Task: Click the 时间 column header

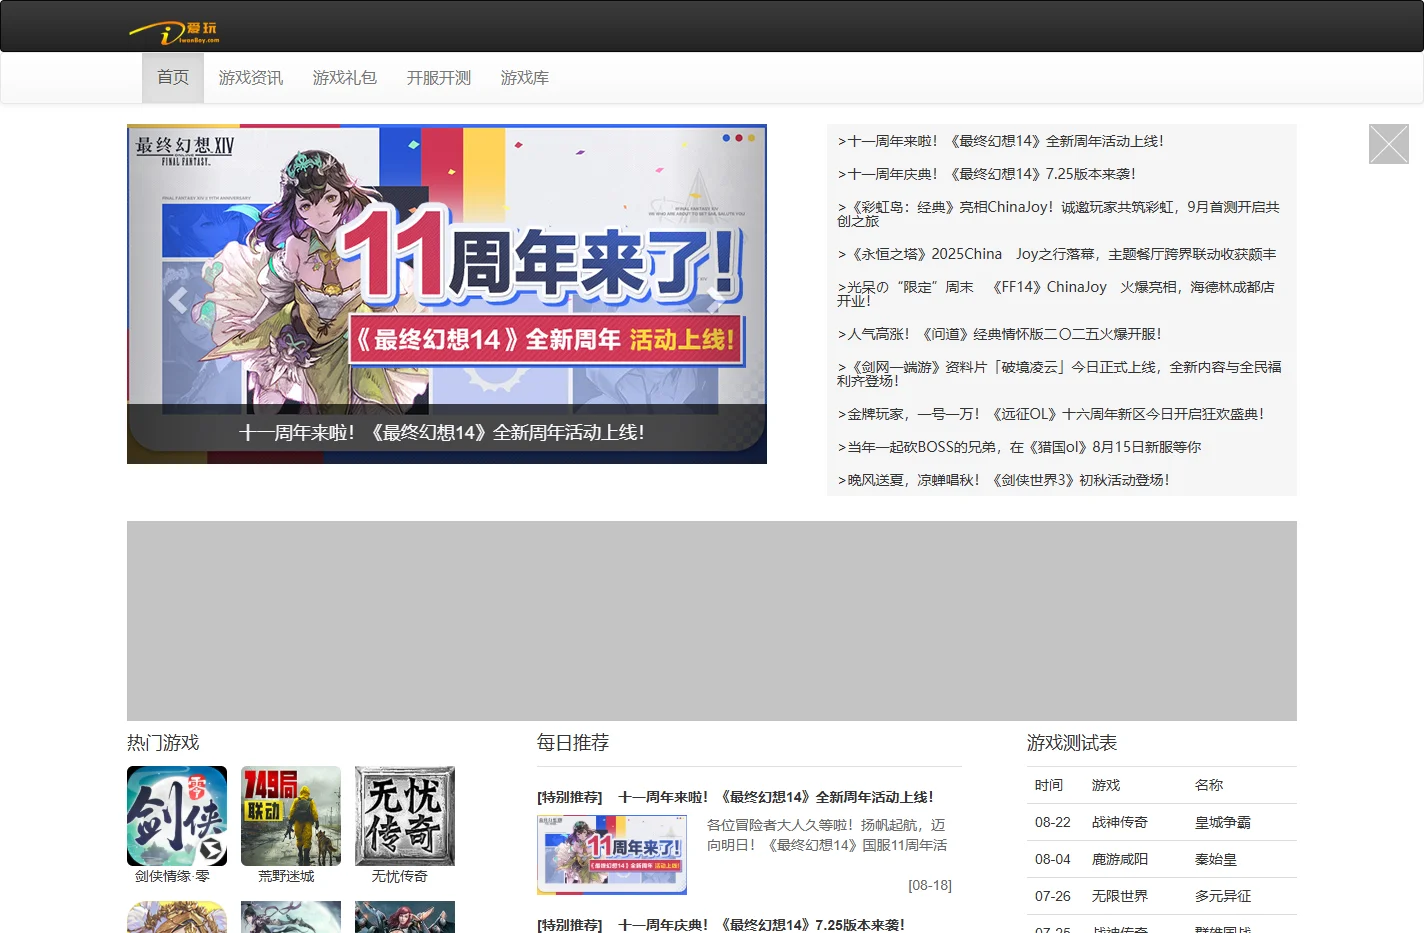Action: 1049,785
